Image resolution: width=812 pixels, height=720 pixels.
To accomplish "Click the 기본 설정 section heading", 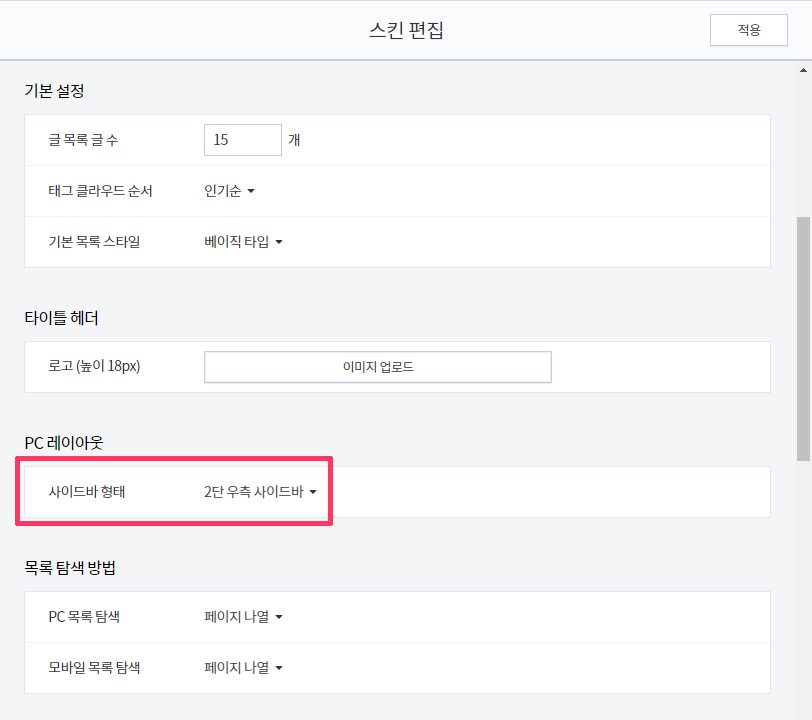I will pyautogui.click(x=54, y=91).
